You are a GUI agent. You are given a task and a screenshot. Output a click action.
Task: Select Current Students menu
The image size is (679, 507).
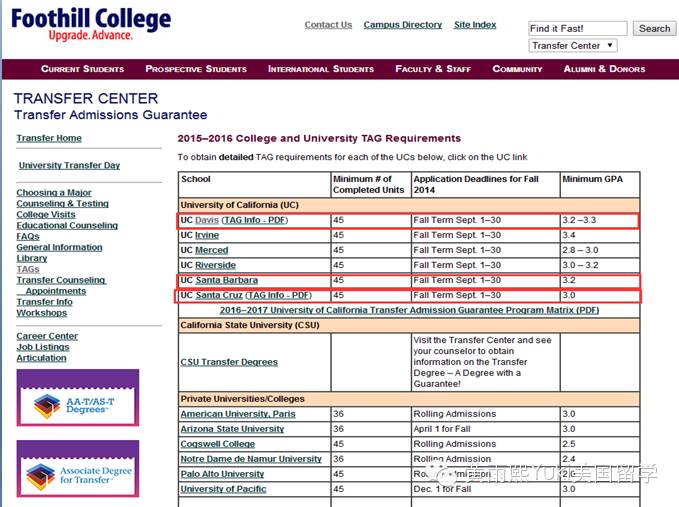[x=82, y=69]
